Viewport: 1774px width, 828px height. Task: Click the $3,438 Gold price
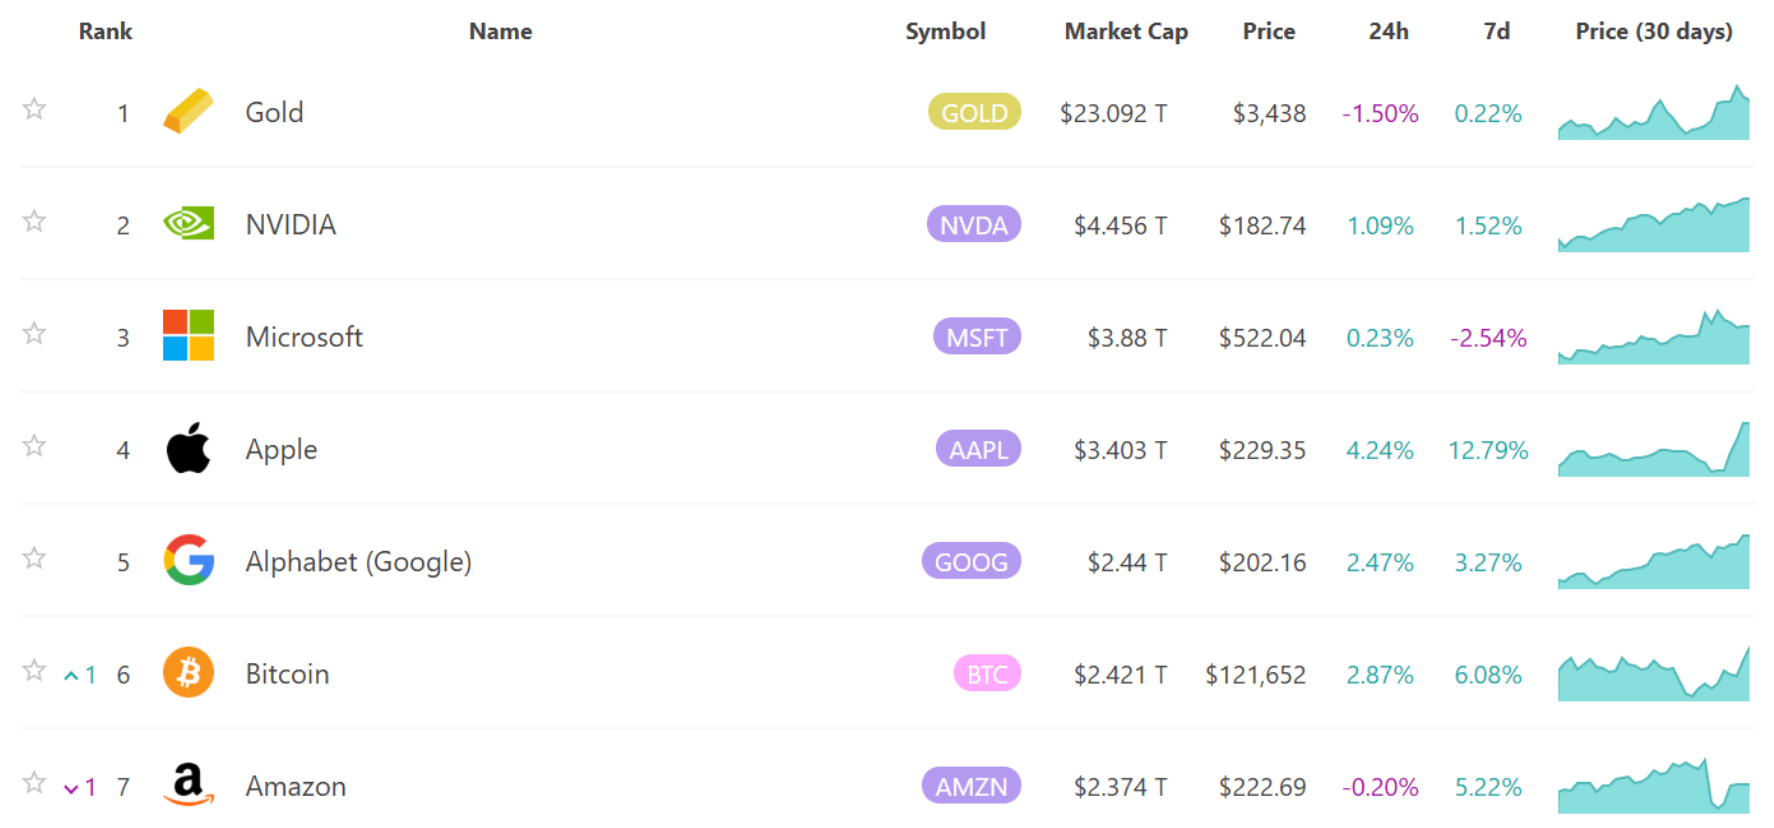[x=1269, y=113]
